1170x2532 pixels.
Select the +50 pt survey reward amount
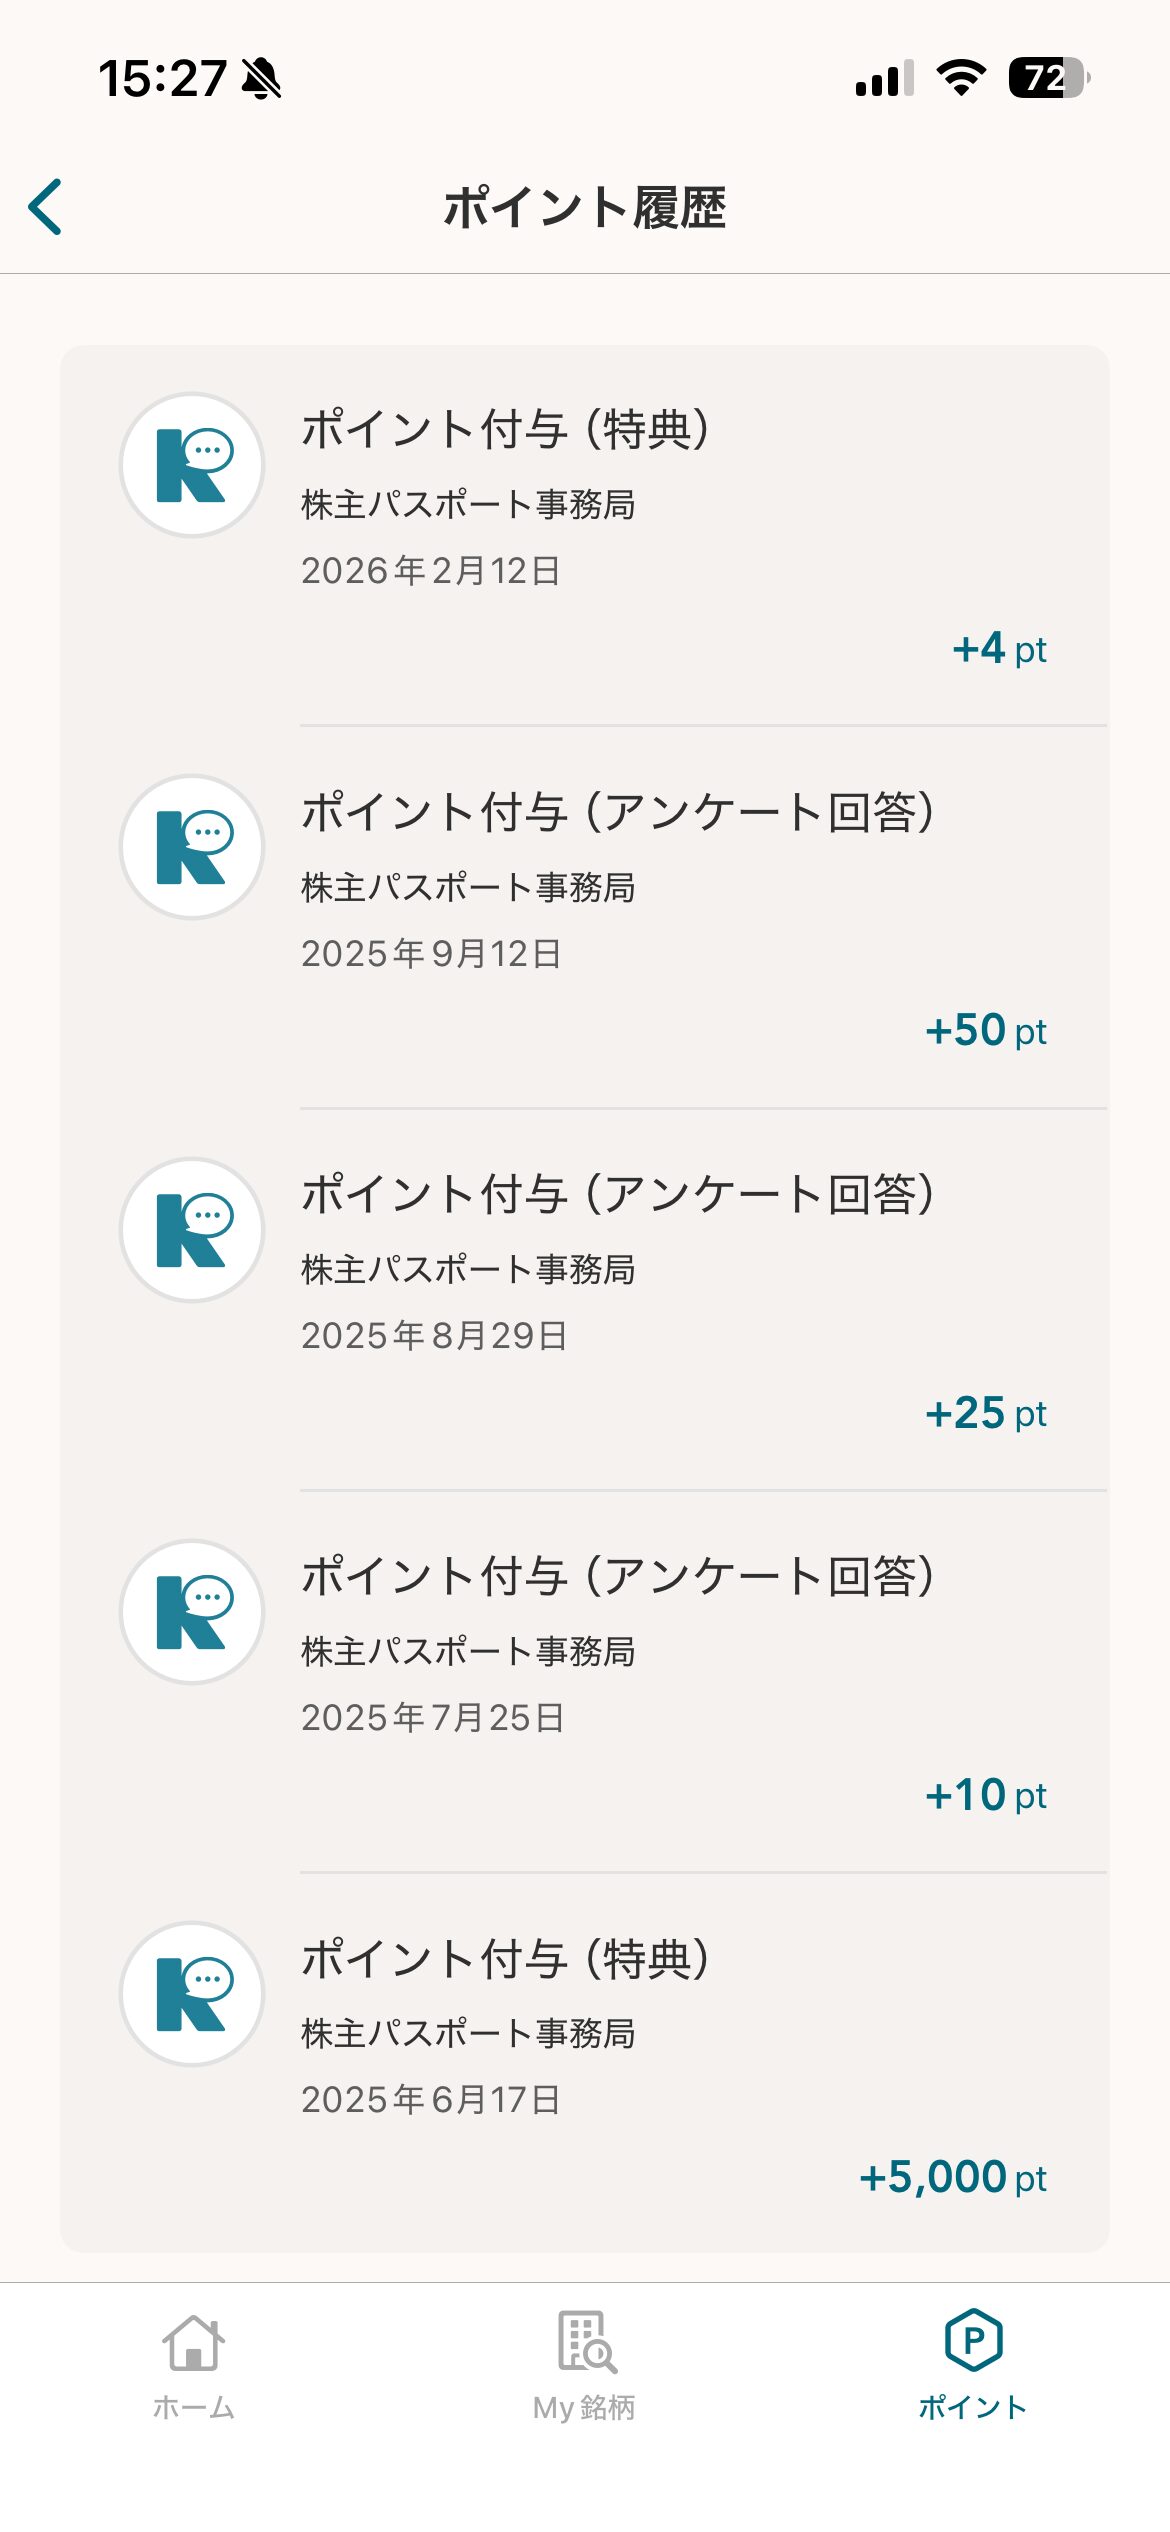985,1031
